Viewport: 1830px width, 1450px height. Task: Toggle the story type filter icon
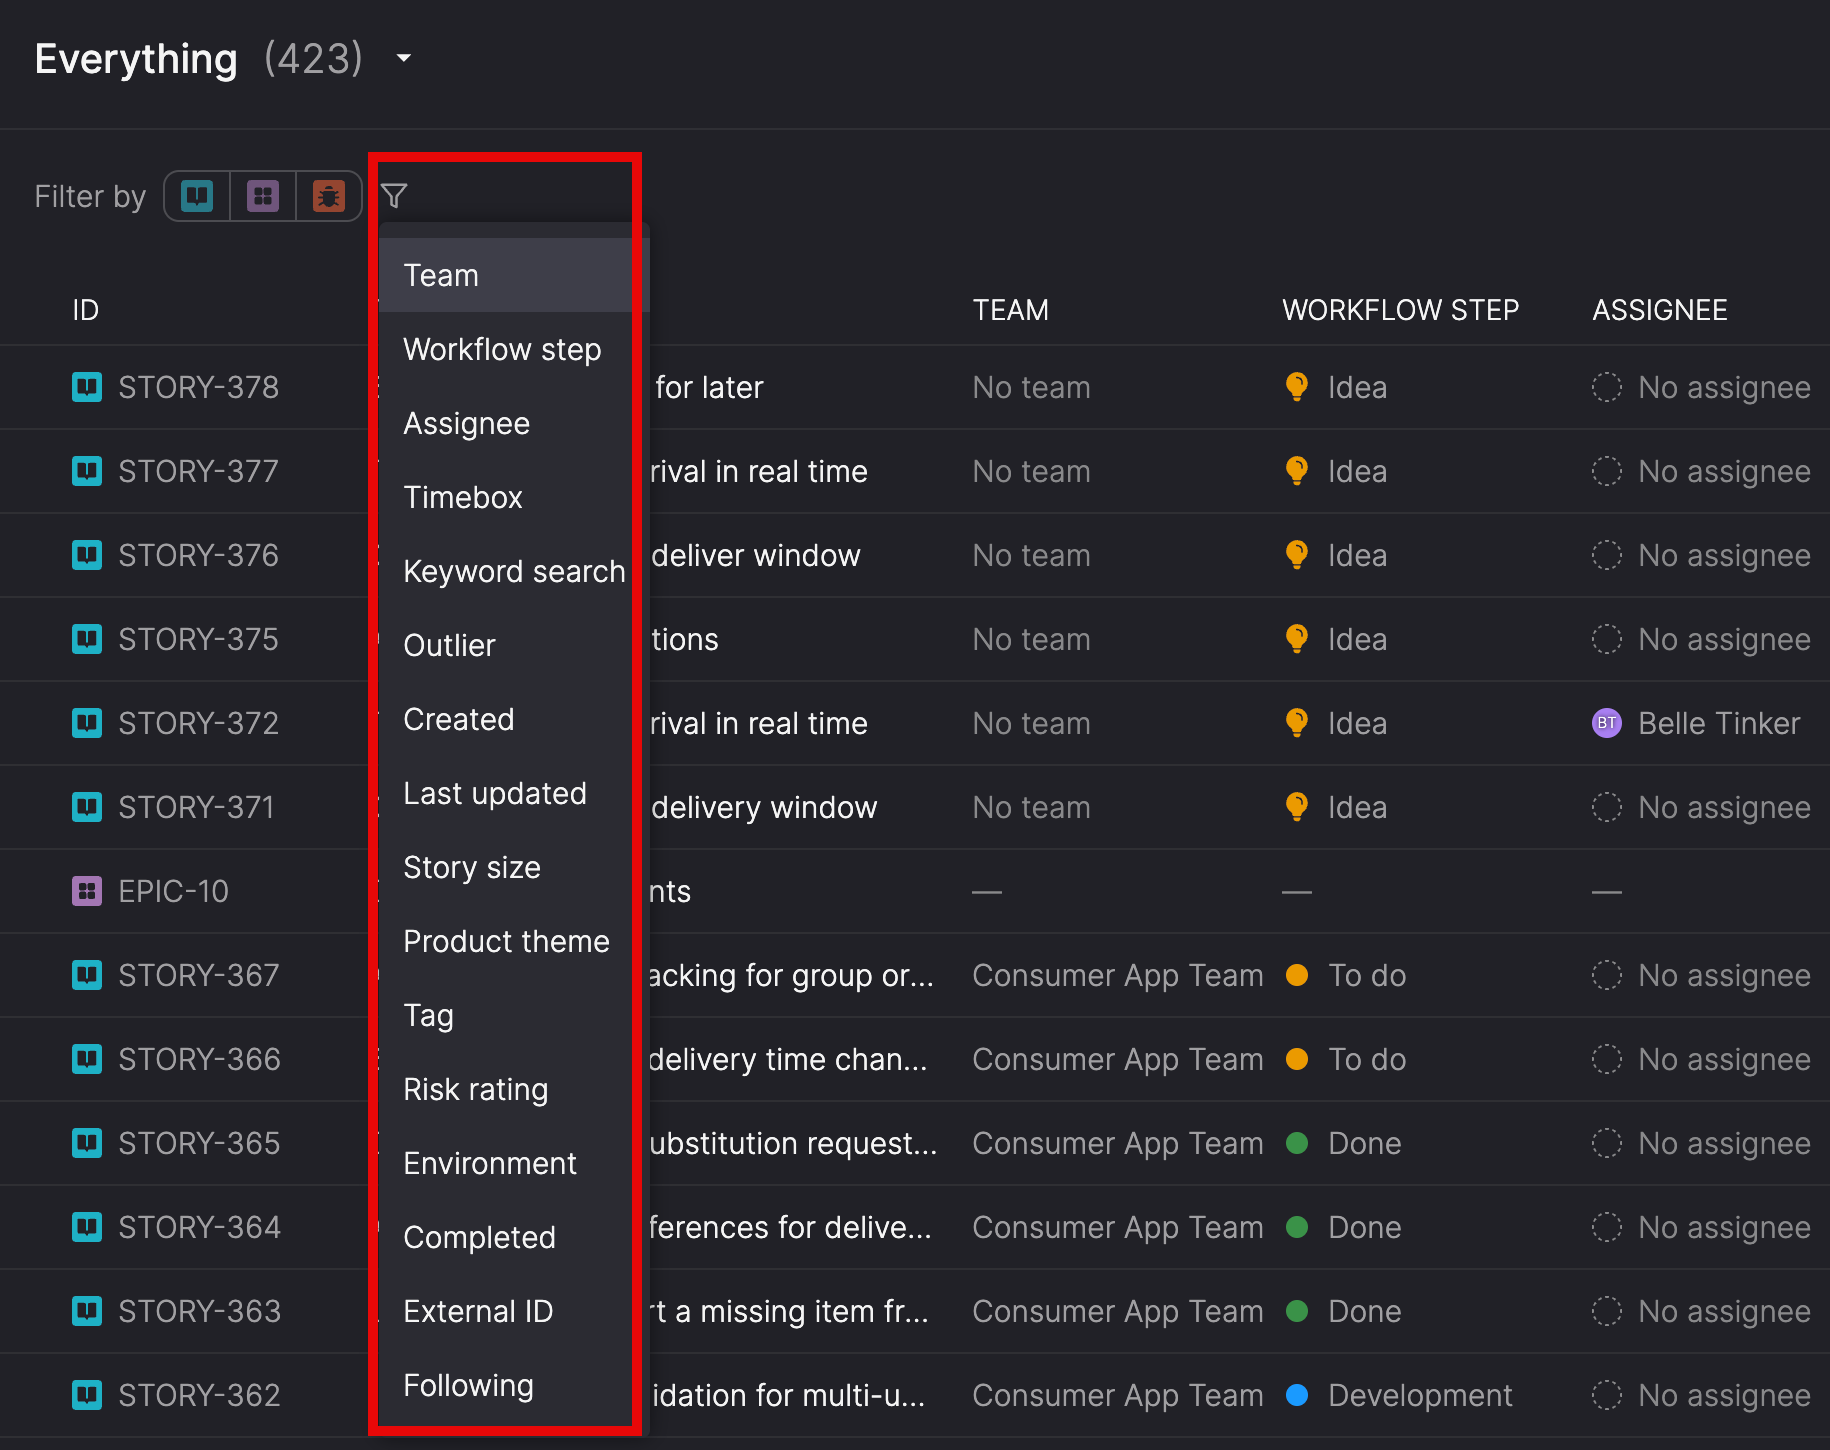(197, 196)
